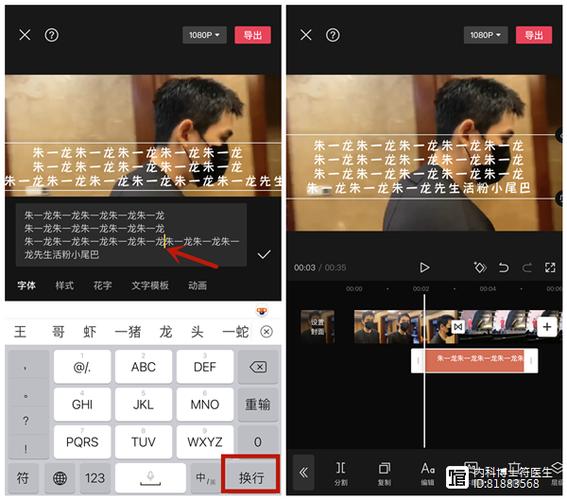
Task: Switch to the 动画 tab
Action: [x=197, y=286]
